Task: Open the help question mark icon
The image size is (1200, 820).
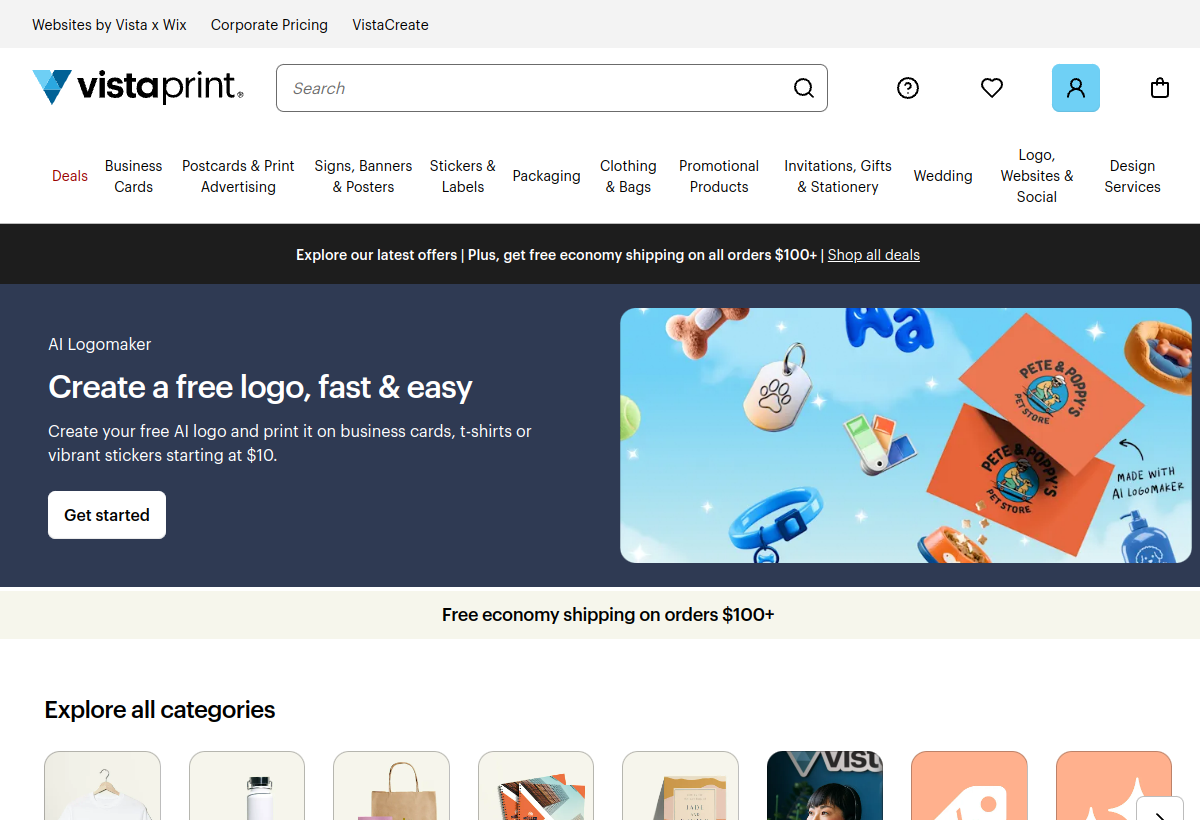Action: 908,88
